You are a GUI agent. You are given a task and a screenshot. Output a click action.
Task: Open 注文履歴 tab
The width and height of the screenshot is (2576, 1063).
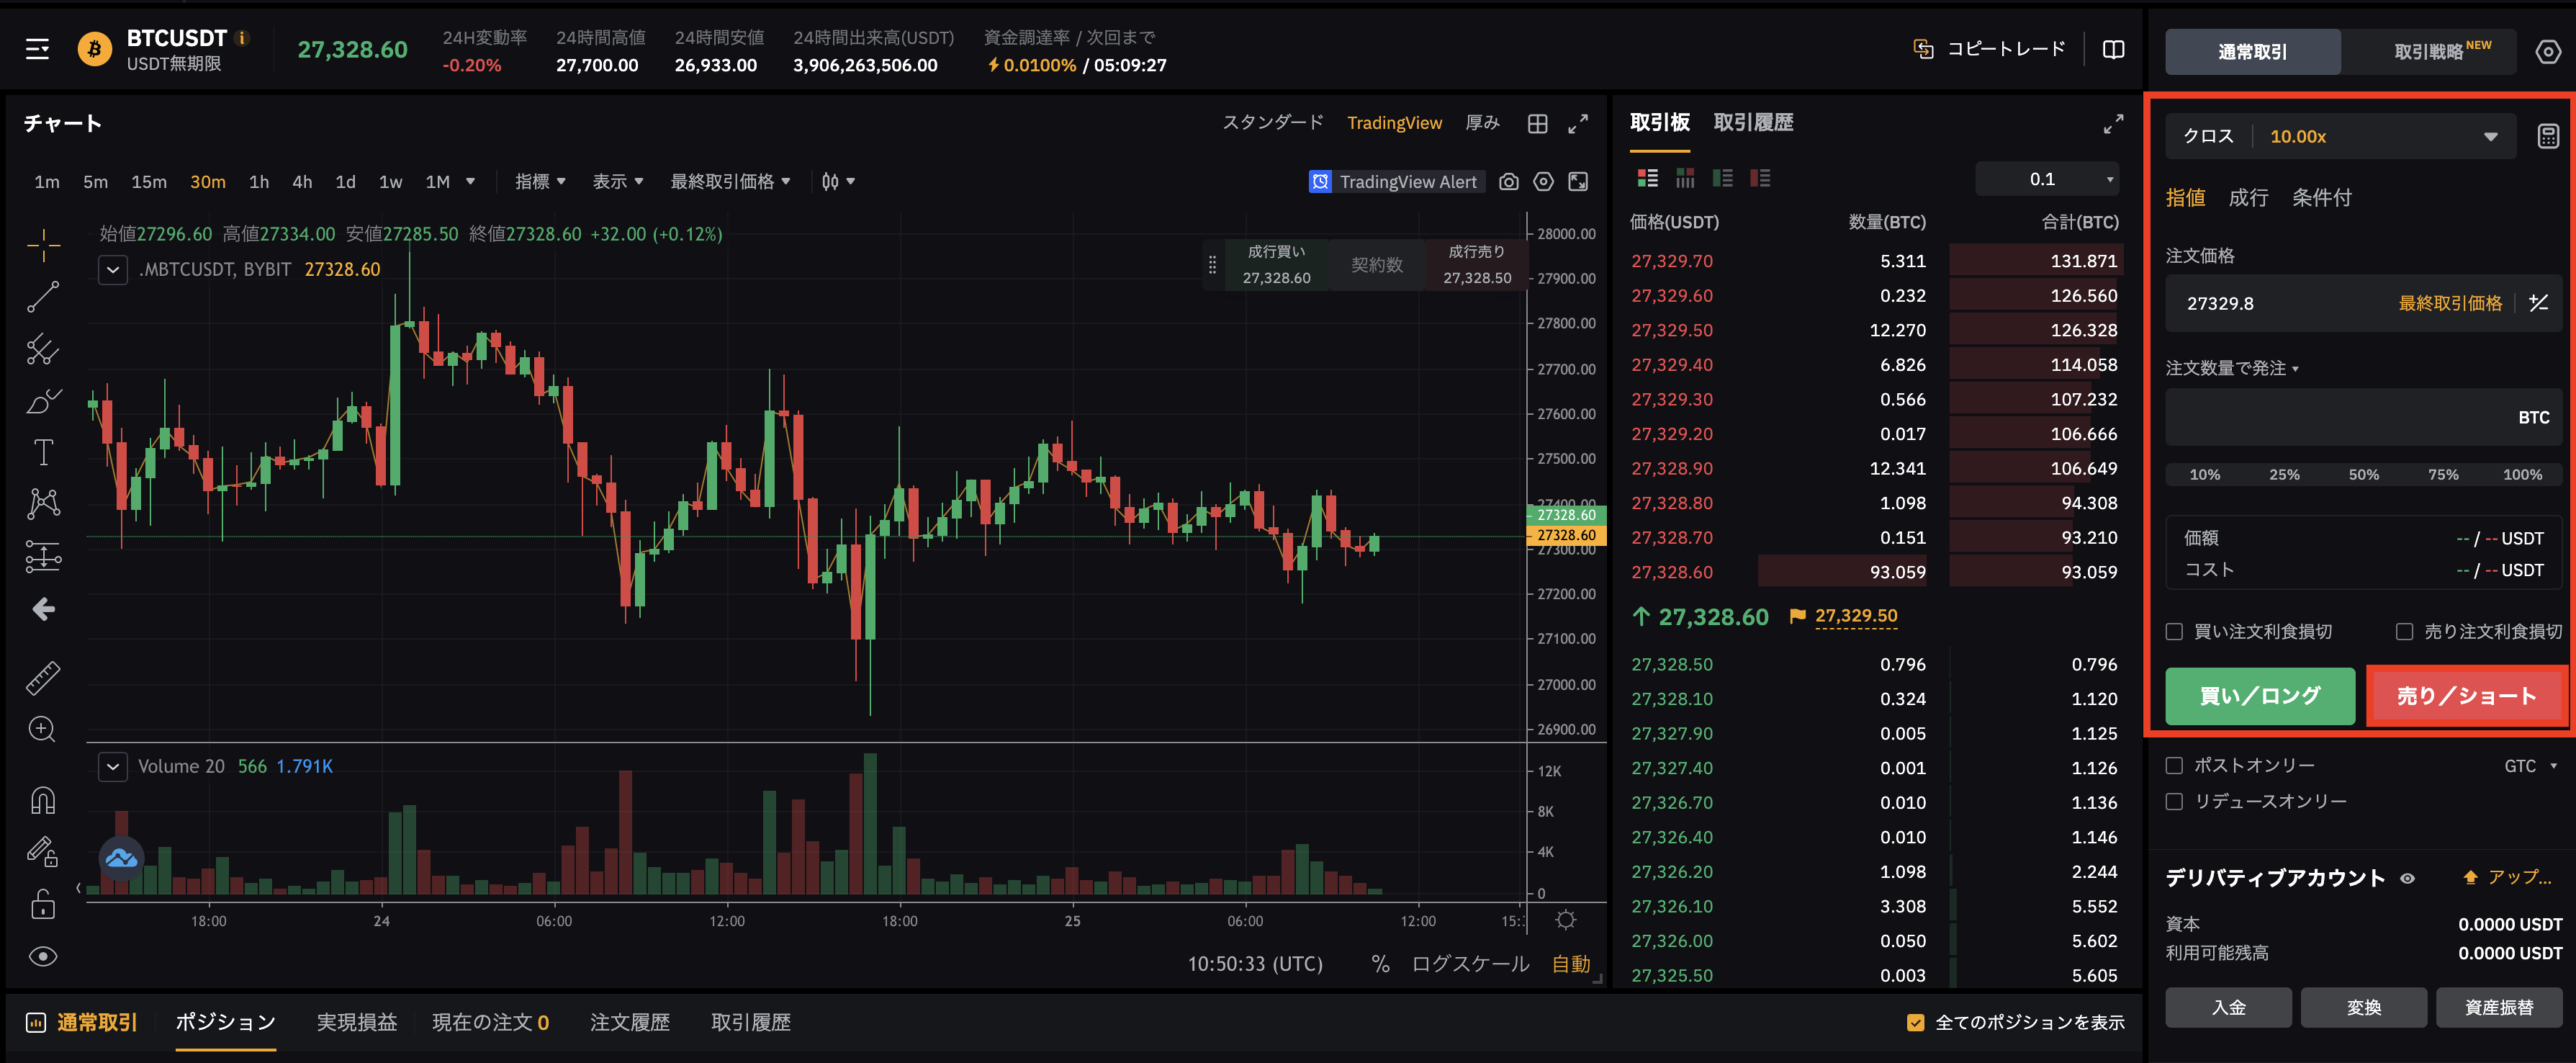(630, 1023)
